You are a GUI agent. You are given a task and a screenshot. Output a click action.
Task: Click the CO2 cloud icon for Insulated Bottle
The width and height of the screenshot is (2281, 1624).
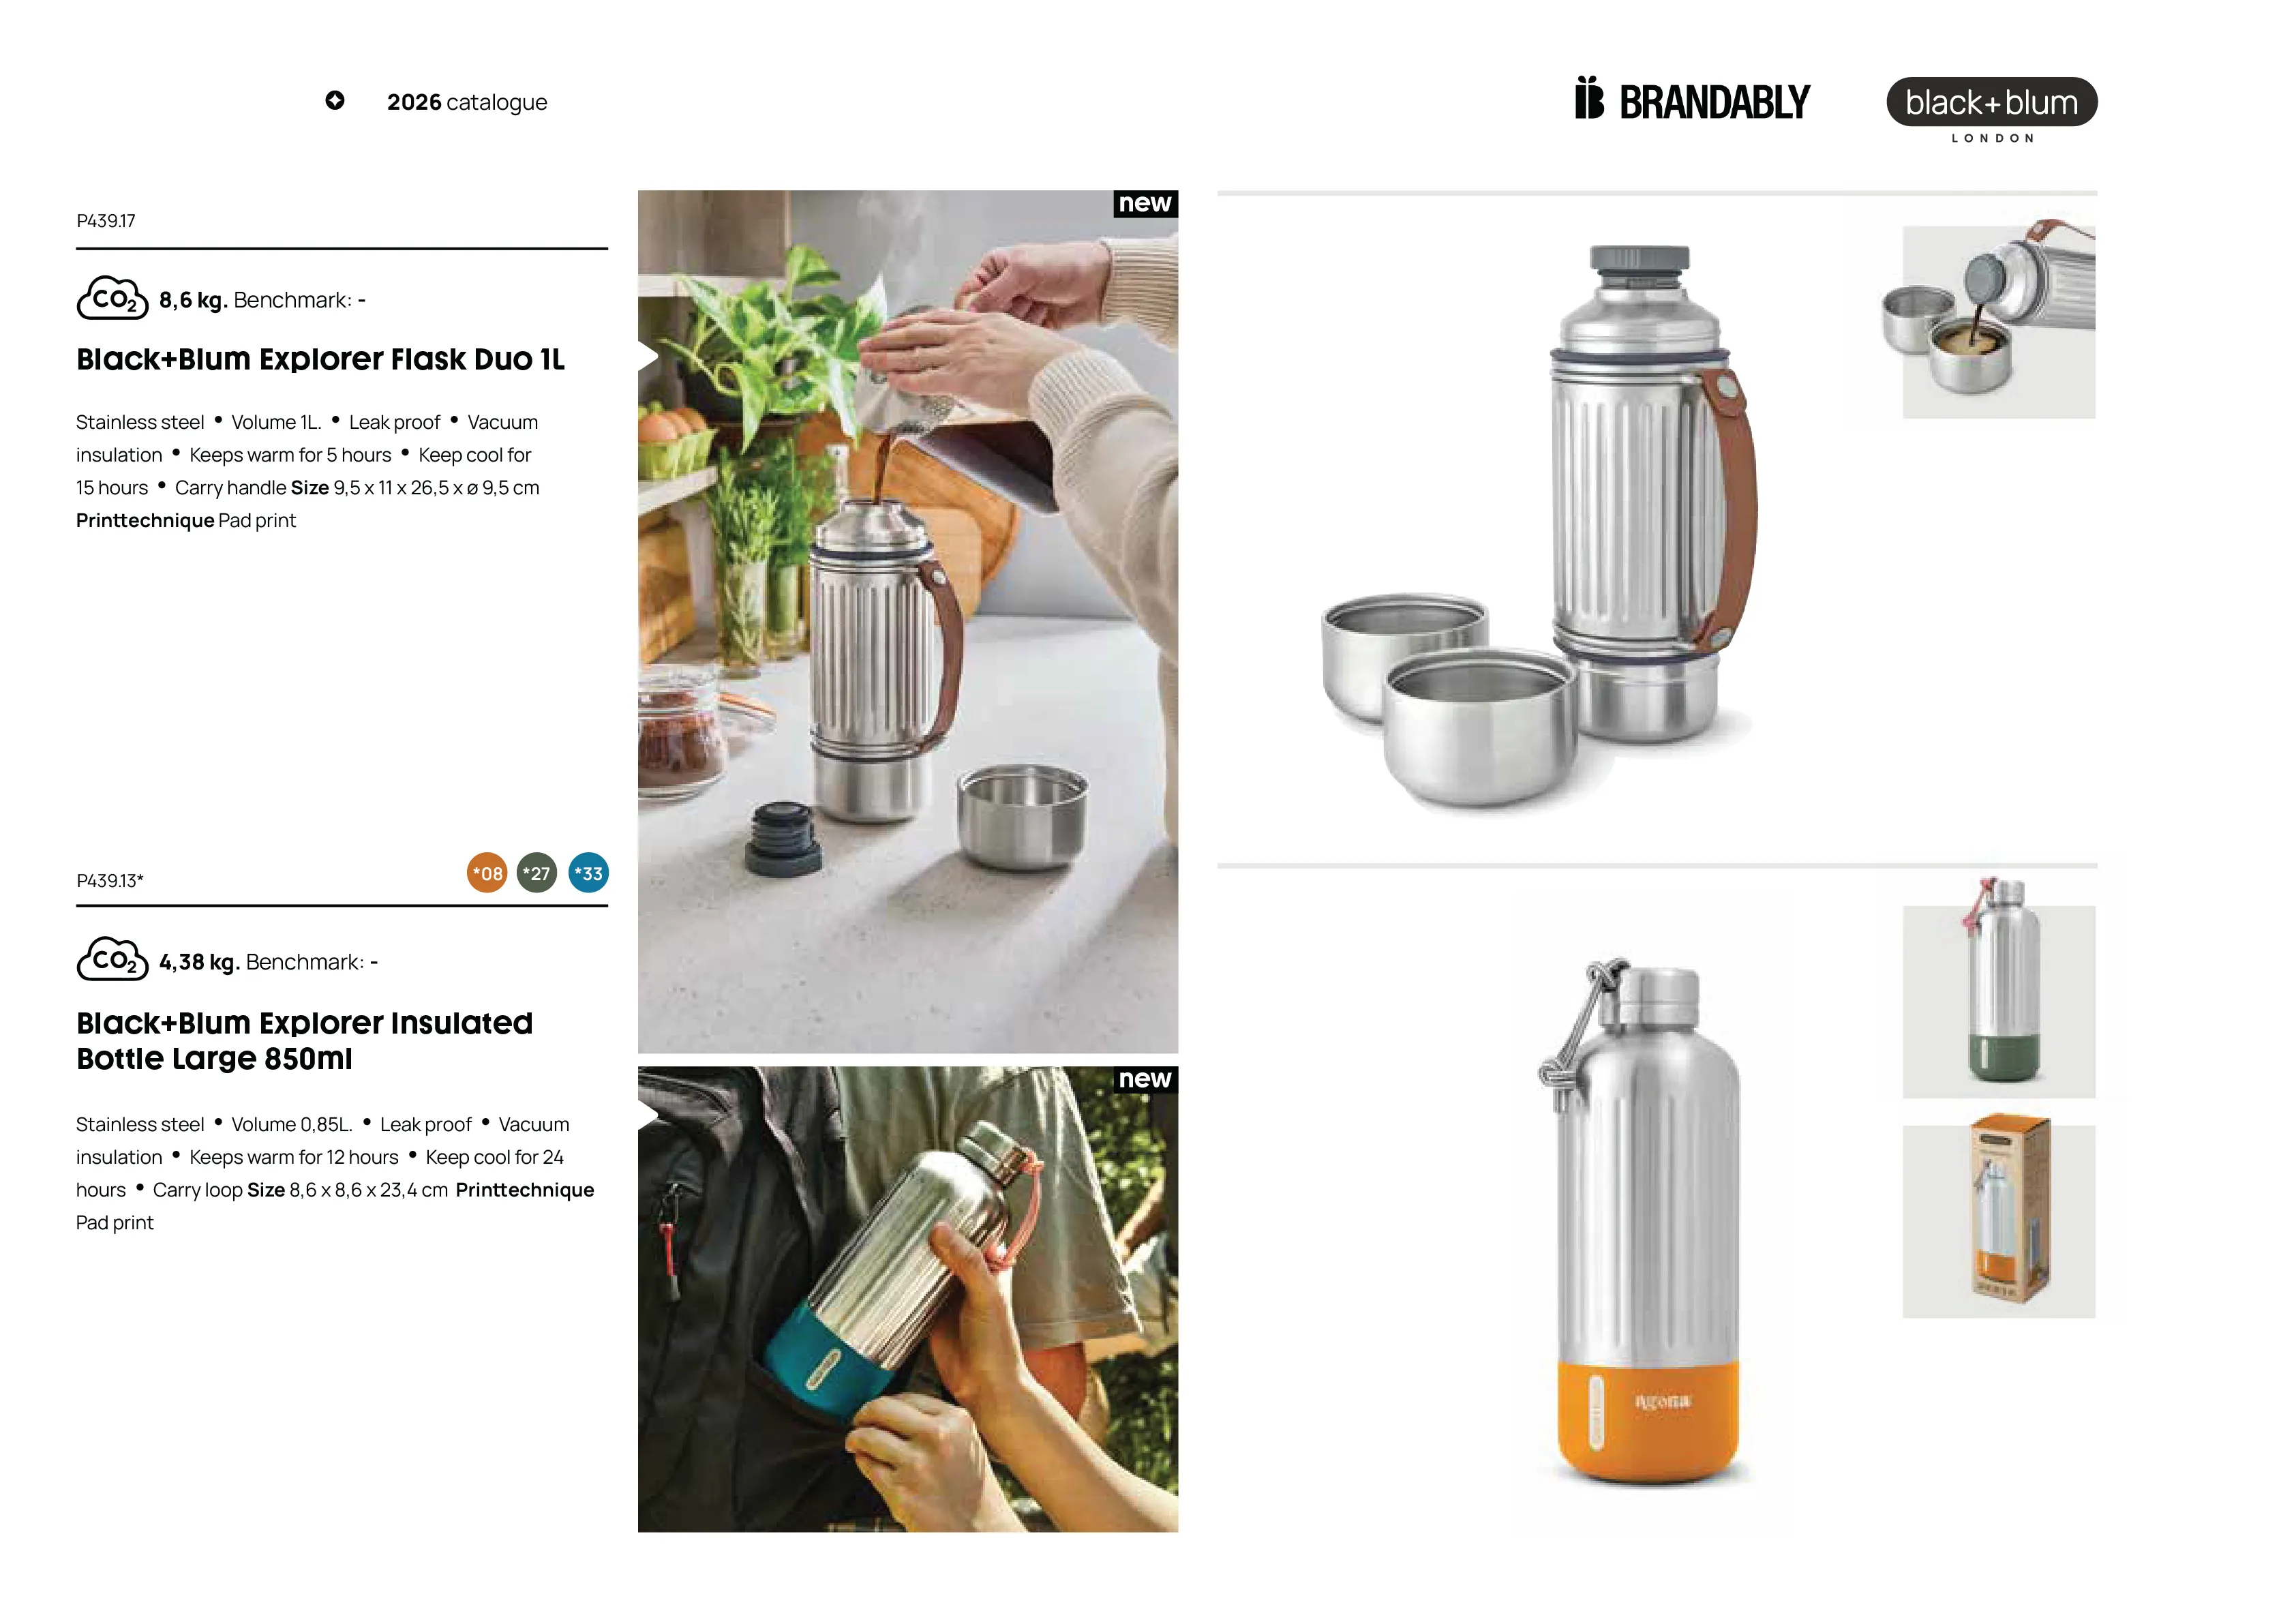pyautogui.click(x=112, y=959)
